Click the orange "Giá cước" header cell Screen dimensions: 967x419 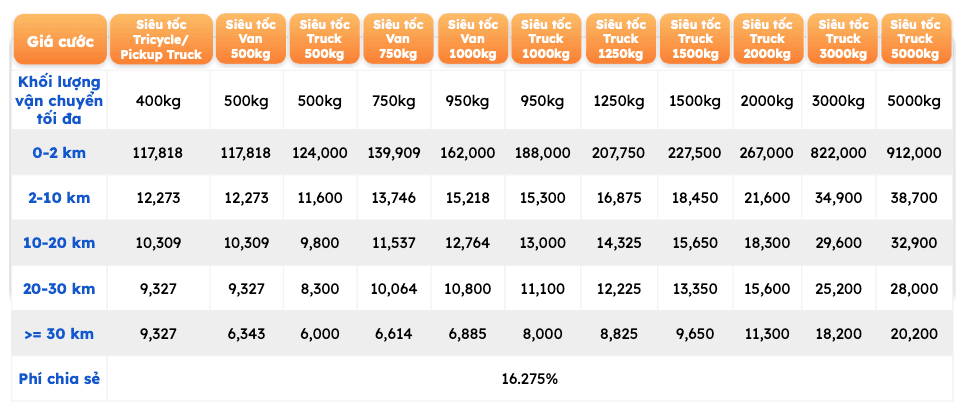click(x=56, y=40)
